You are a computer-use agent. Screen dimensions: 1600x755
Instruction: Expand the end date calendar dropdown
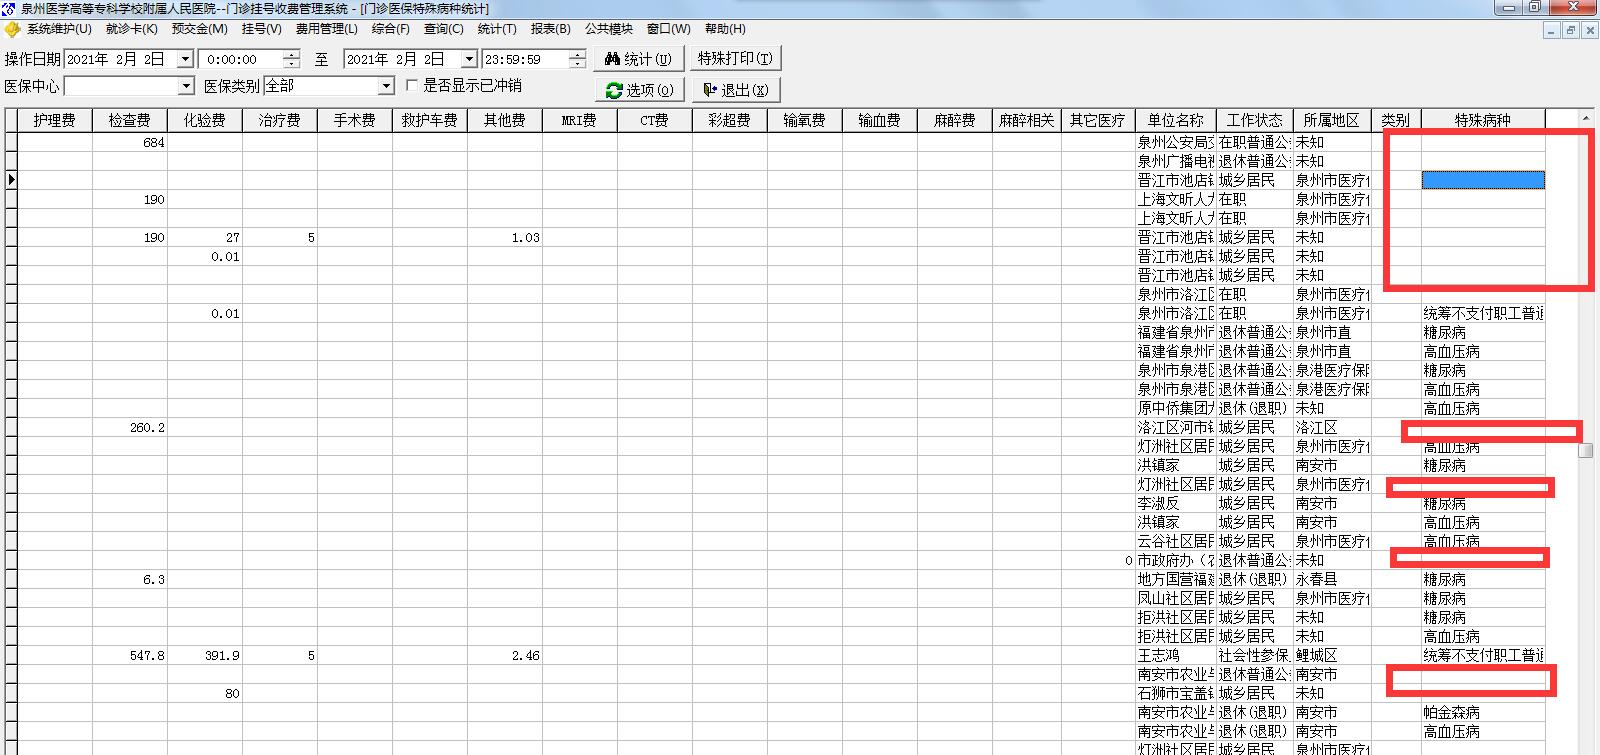468,60
